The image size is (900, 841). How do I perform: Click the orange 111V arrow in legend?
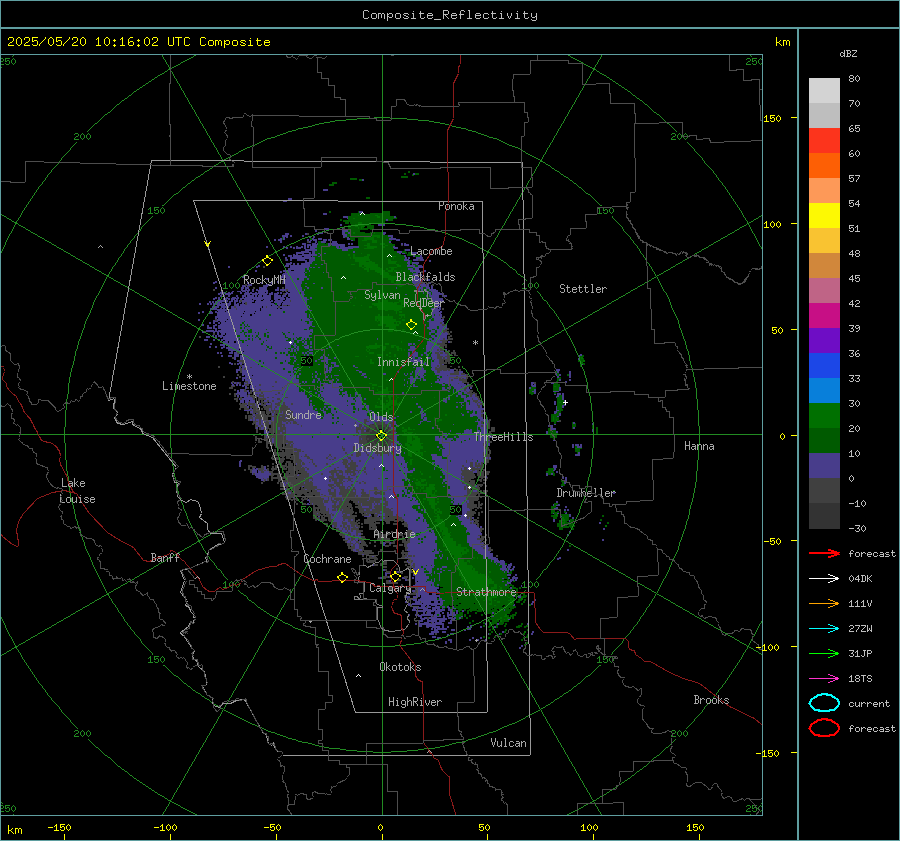[x=824, y=603]
